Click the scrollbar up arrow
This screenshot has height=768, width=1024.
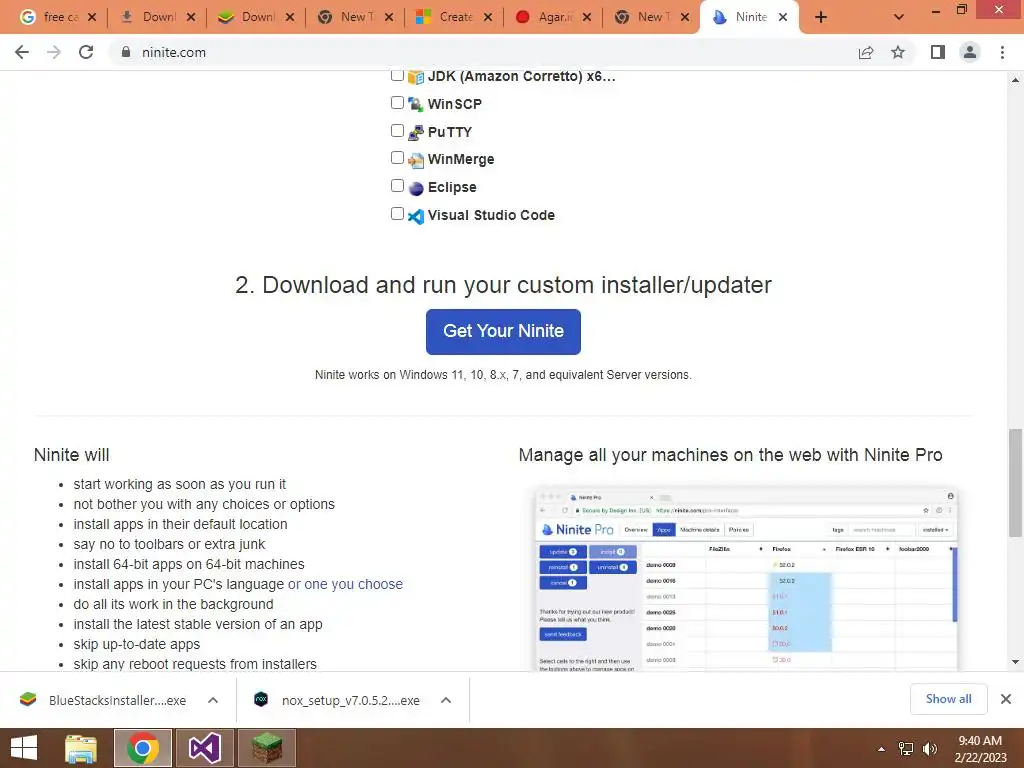click(1015, 80)
